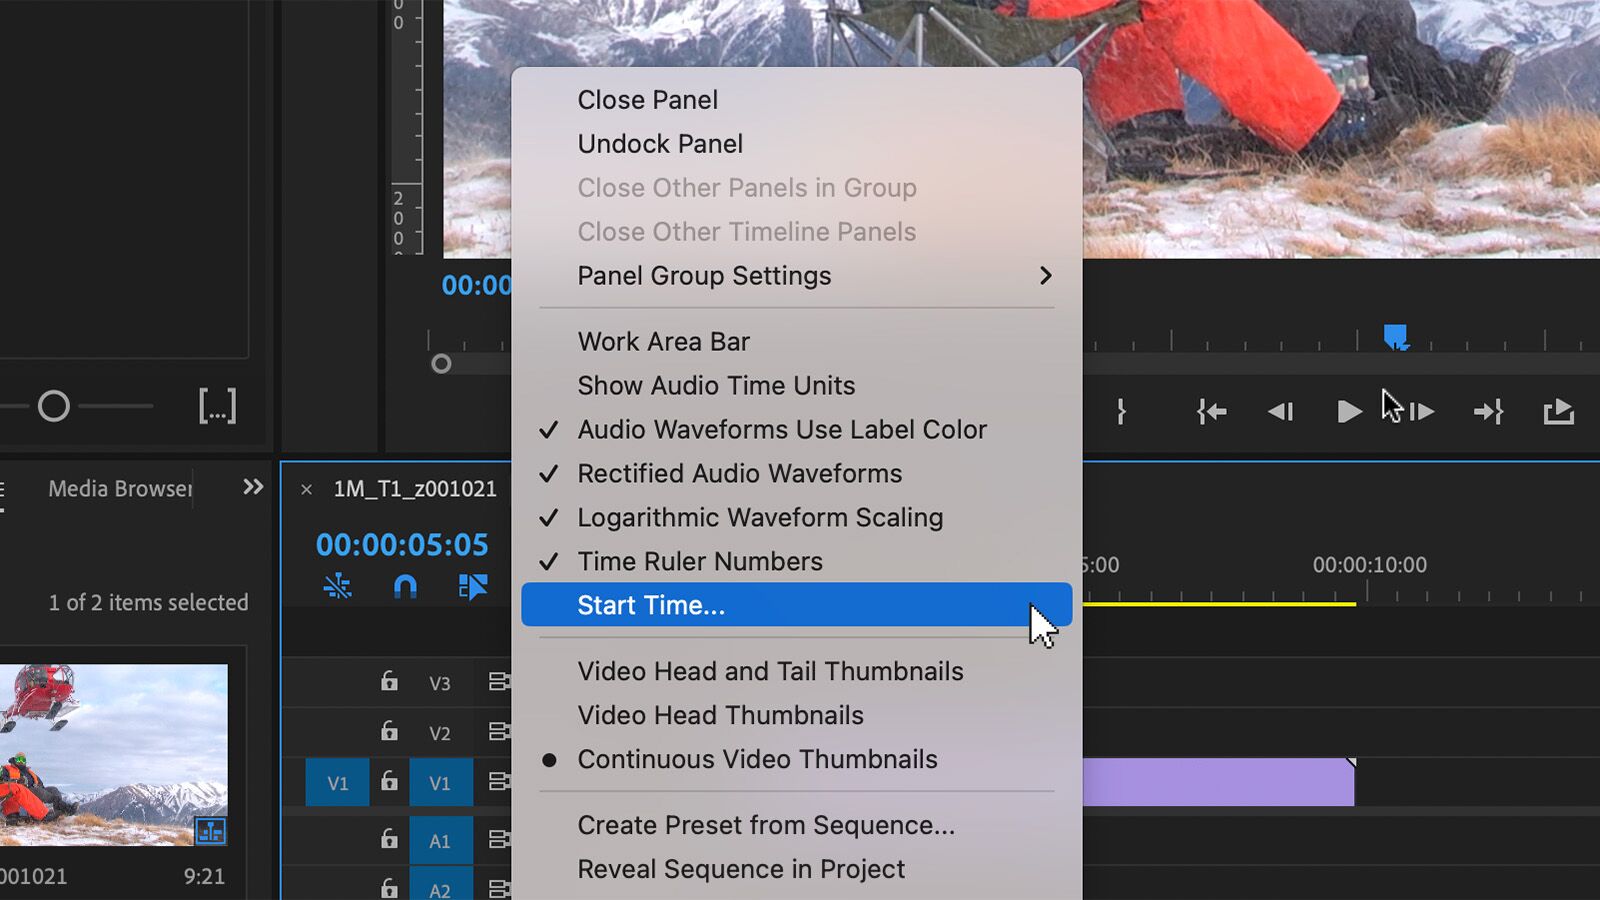Image resolution: width=1600 pixels, height=900 pixels.
Task: Collapse the Media Browser panel with double chevron
Action: pyautogui.click(x=253, y=488)
